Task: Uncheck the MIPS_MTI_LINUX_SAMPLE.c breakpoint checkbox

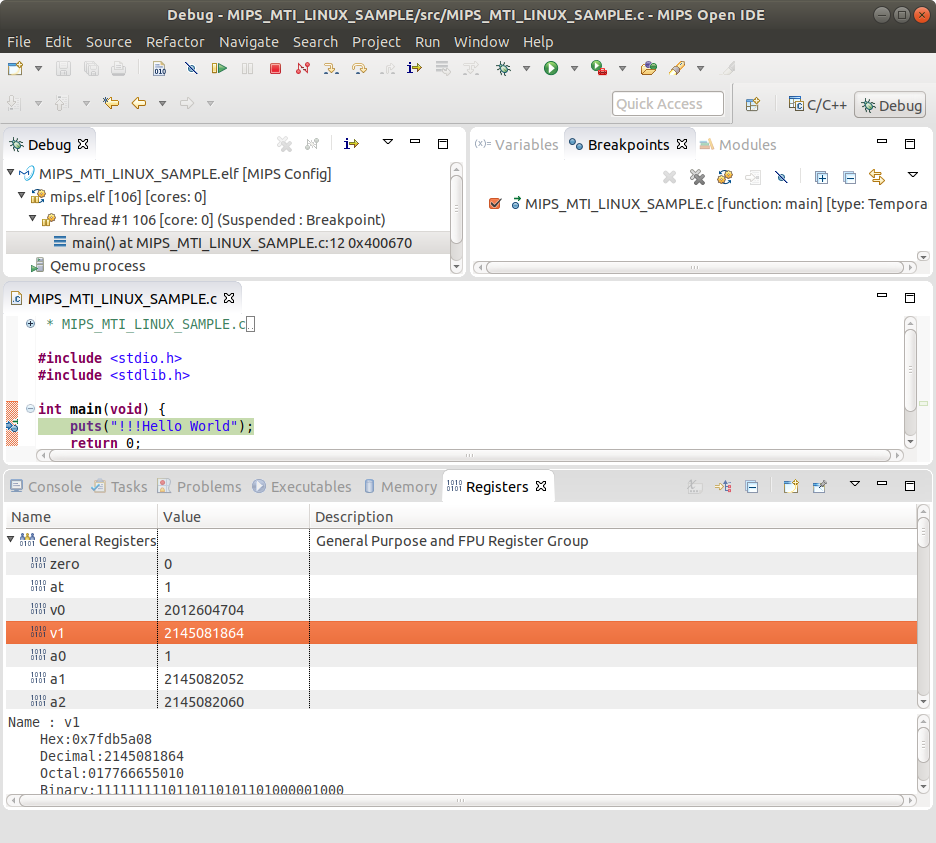Action: click(x=495, y=204)
